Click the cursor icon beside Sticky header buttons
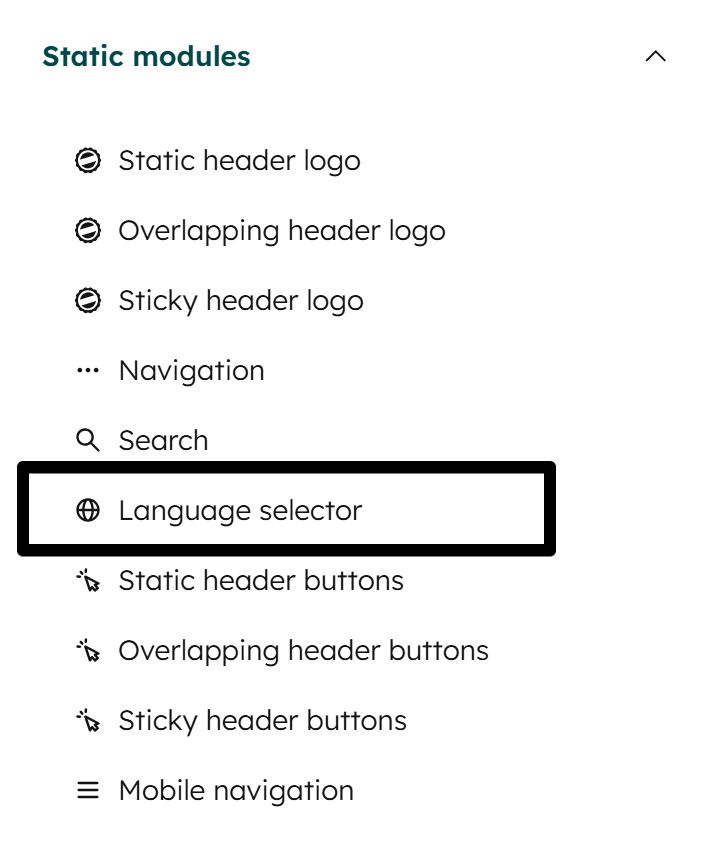 89,720
